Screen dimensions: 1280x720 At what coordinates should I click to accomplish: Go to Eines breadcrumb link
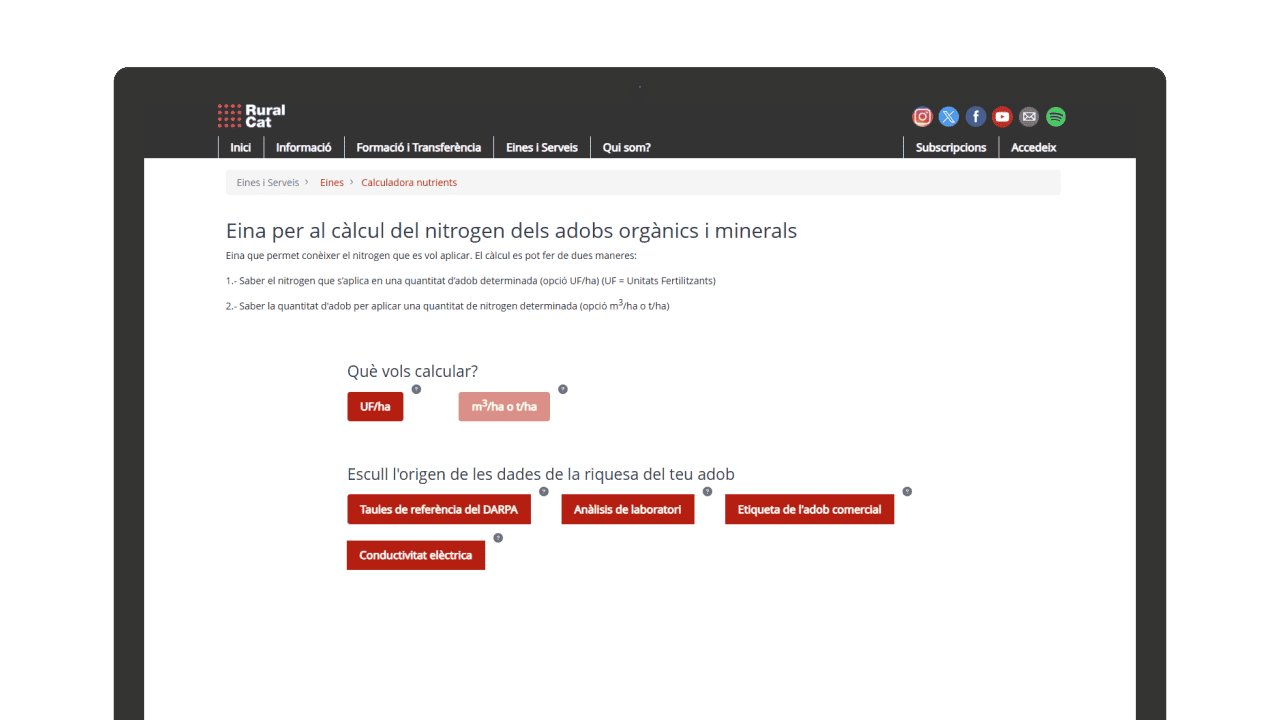(331, 183)
